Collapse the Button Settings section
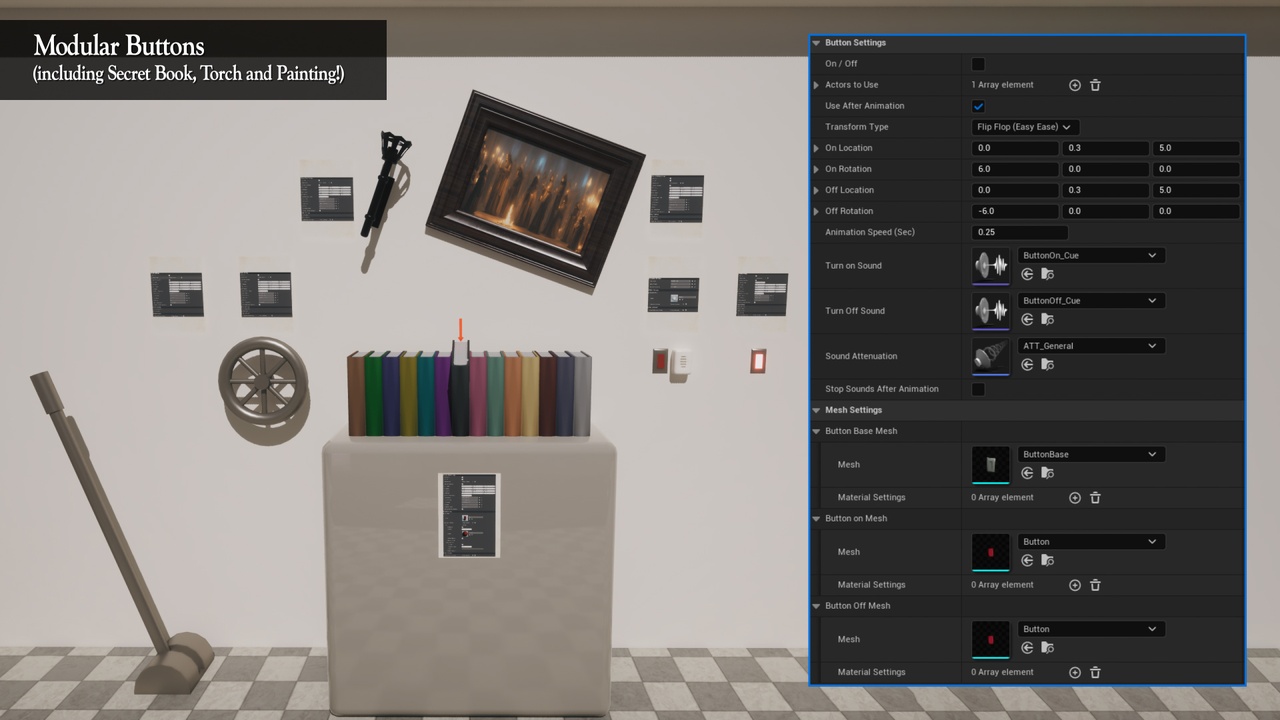Screen dimensions: 1280x720 816,43
